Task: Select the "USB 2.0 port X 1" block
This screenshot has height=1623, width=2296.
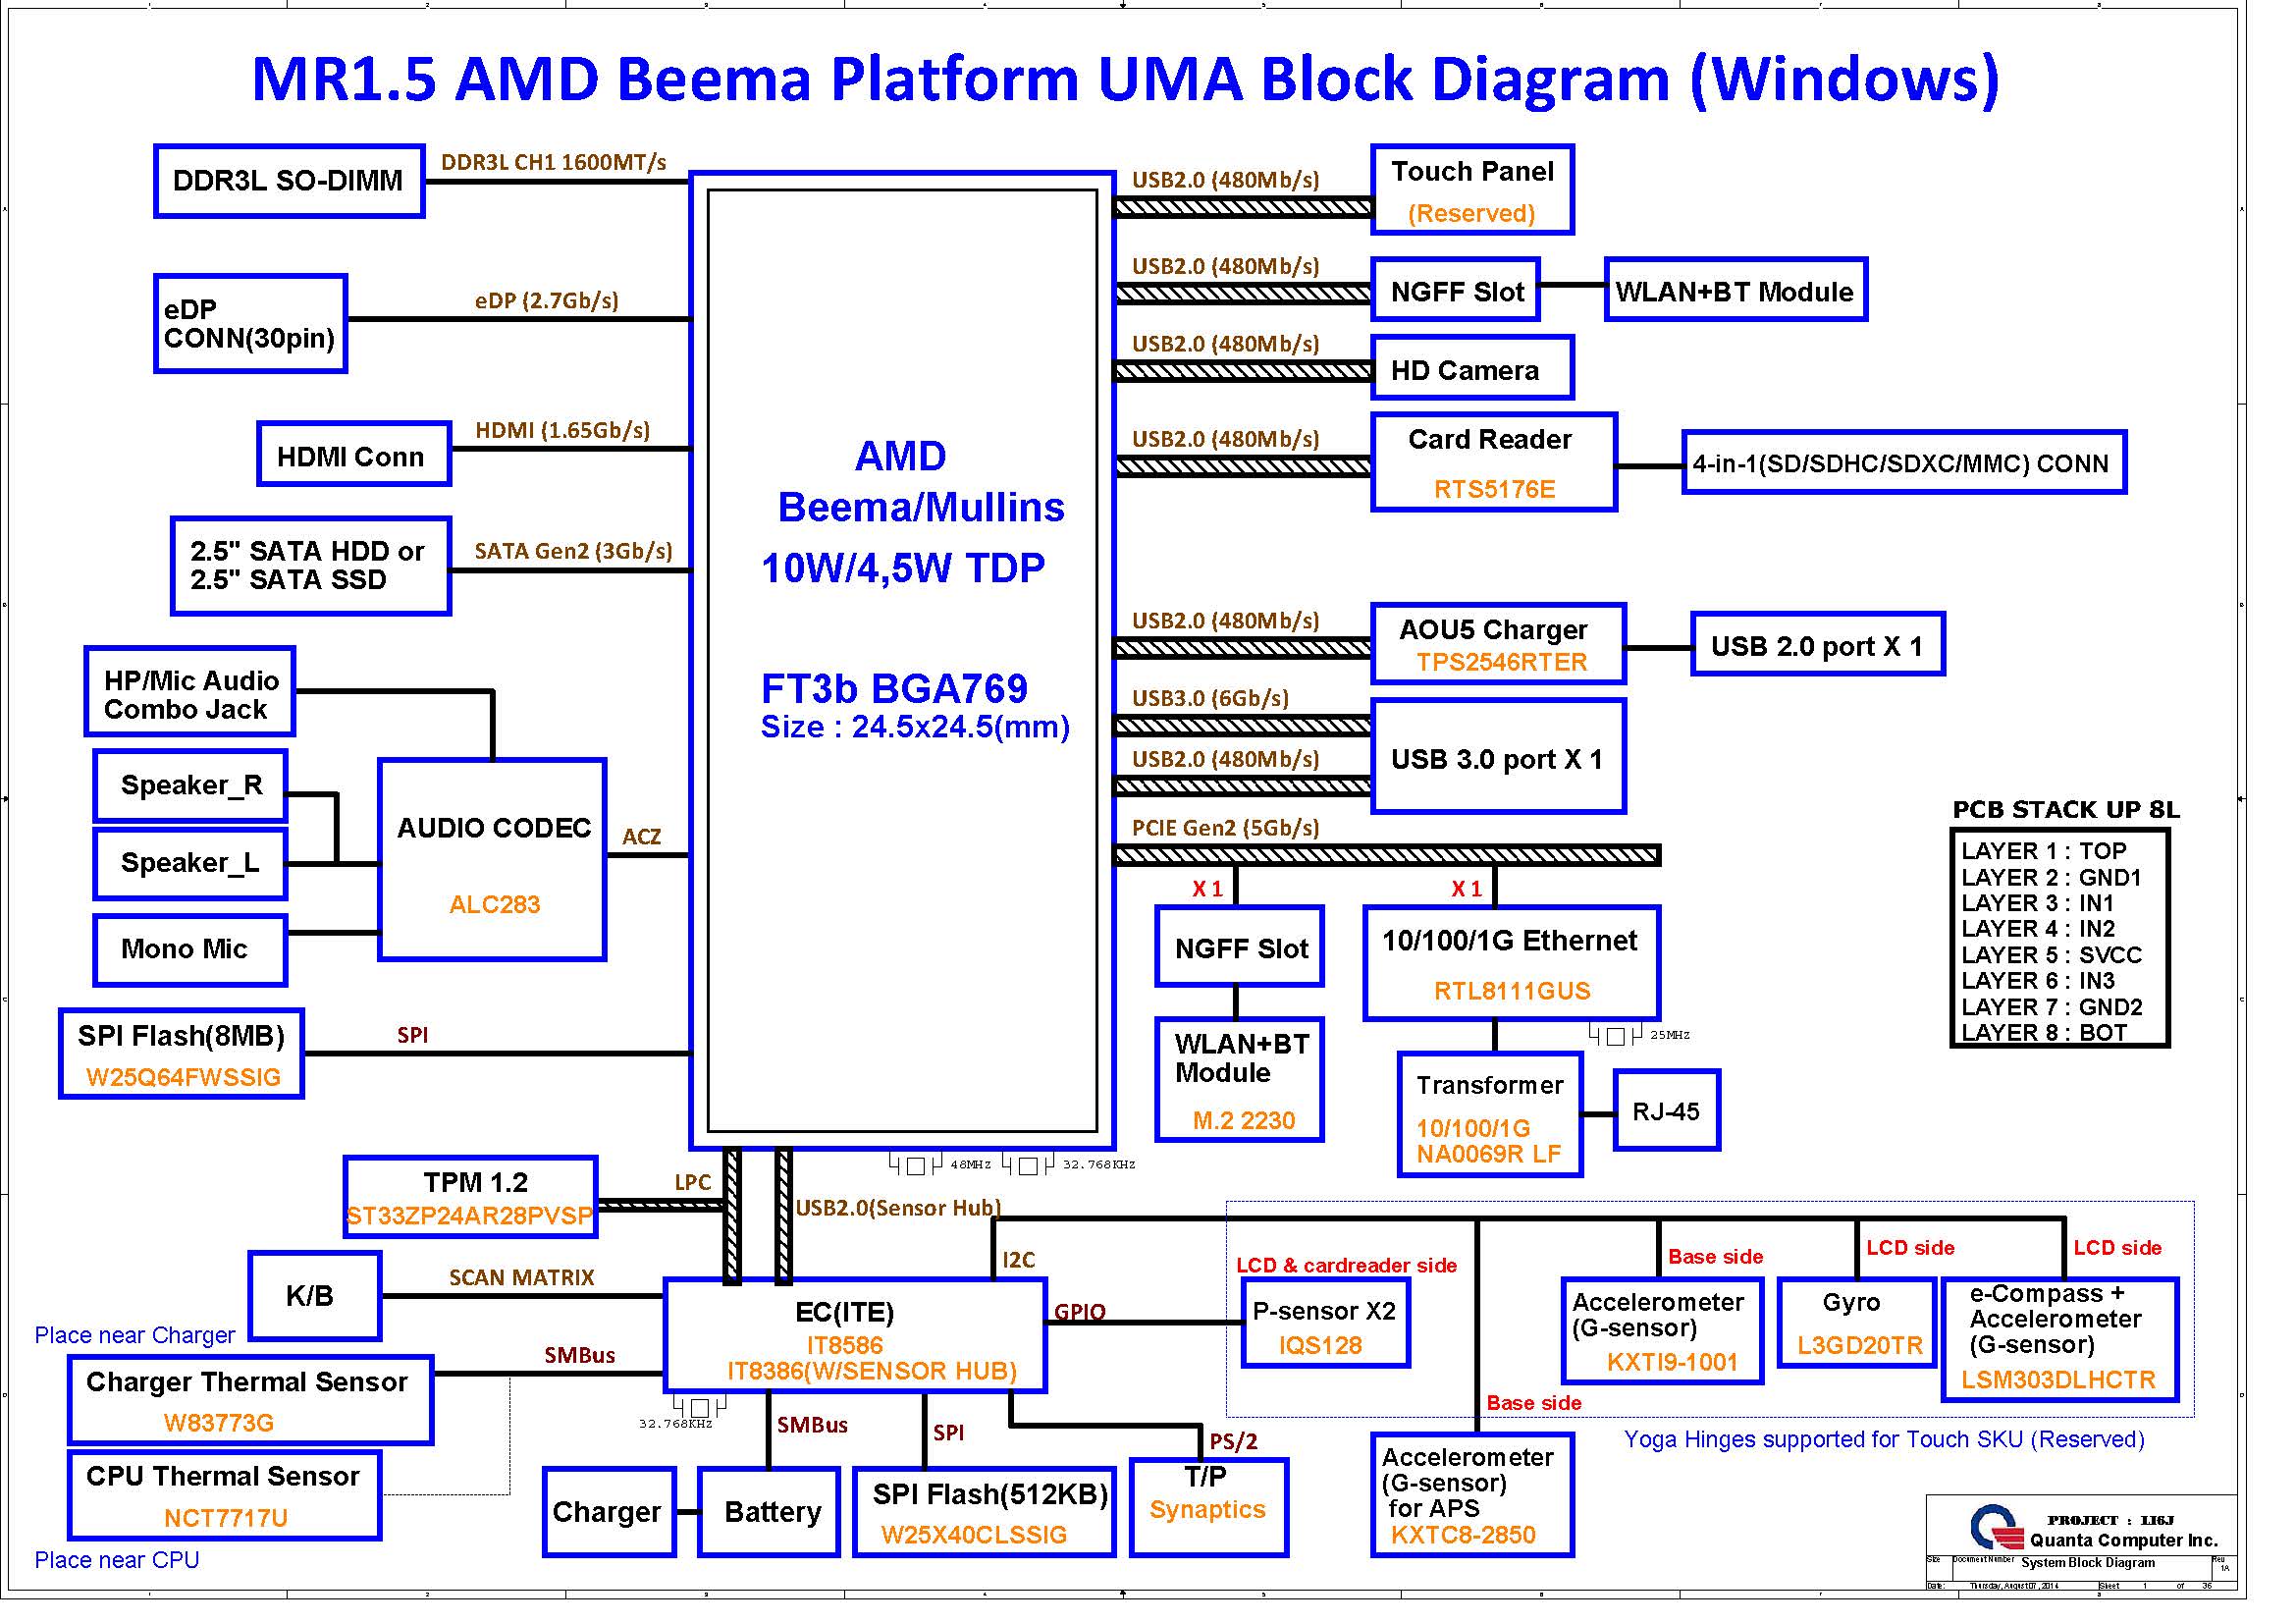Action: point(1817,645)
